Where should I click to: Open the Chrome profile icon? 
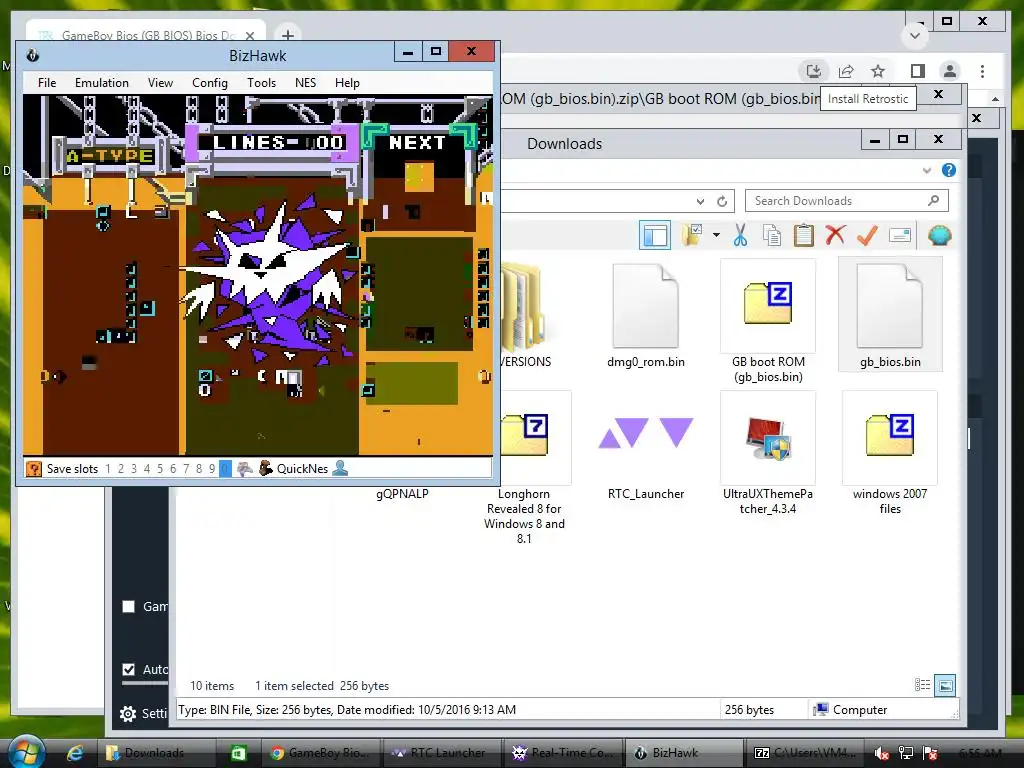(x=950, y=71)
